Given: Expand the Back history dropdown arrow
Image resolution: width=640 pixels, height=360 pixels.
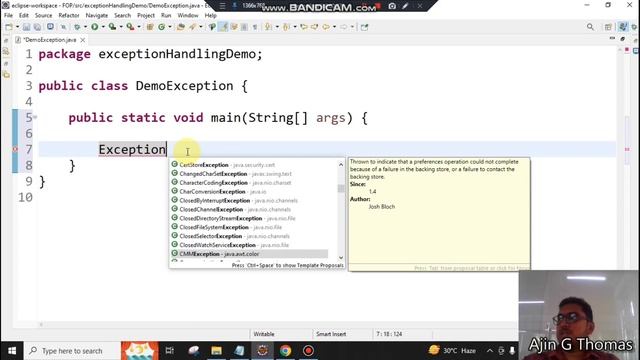Looking at the screenshot, I should click(334, 27).
